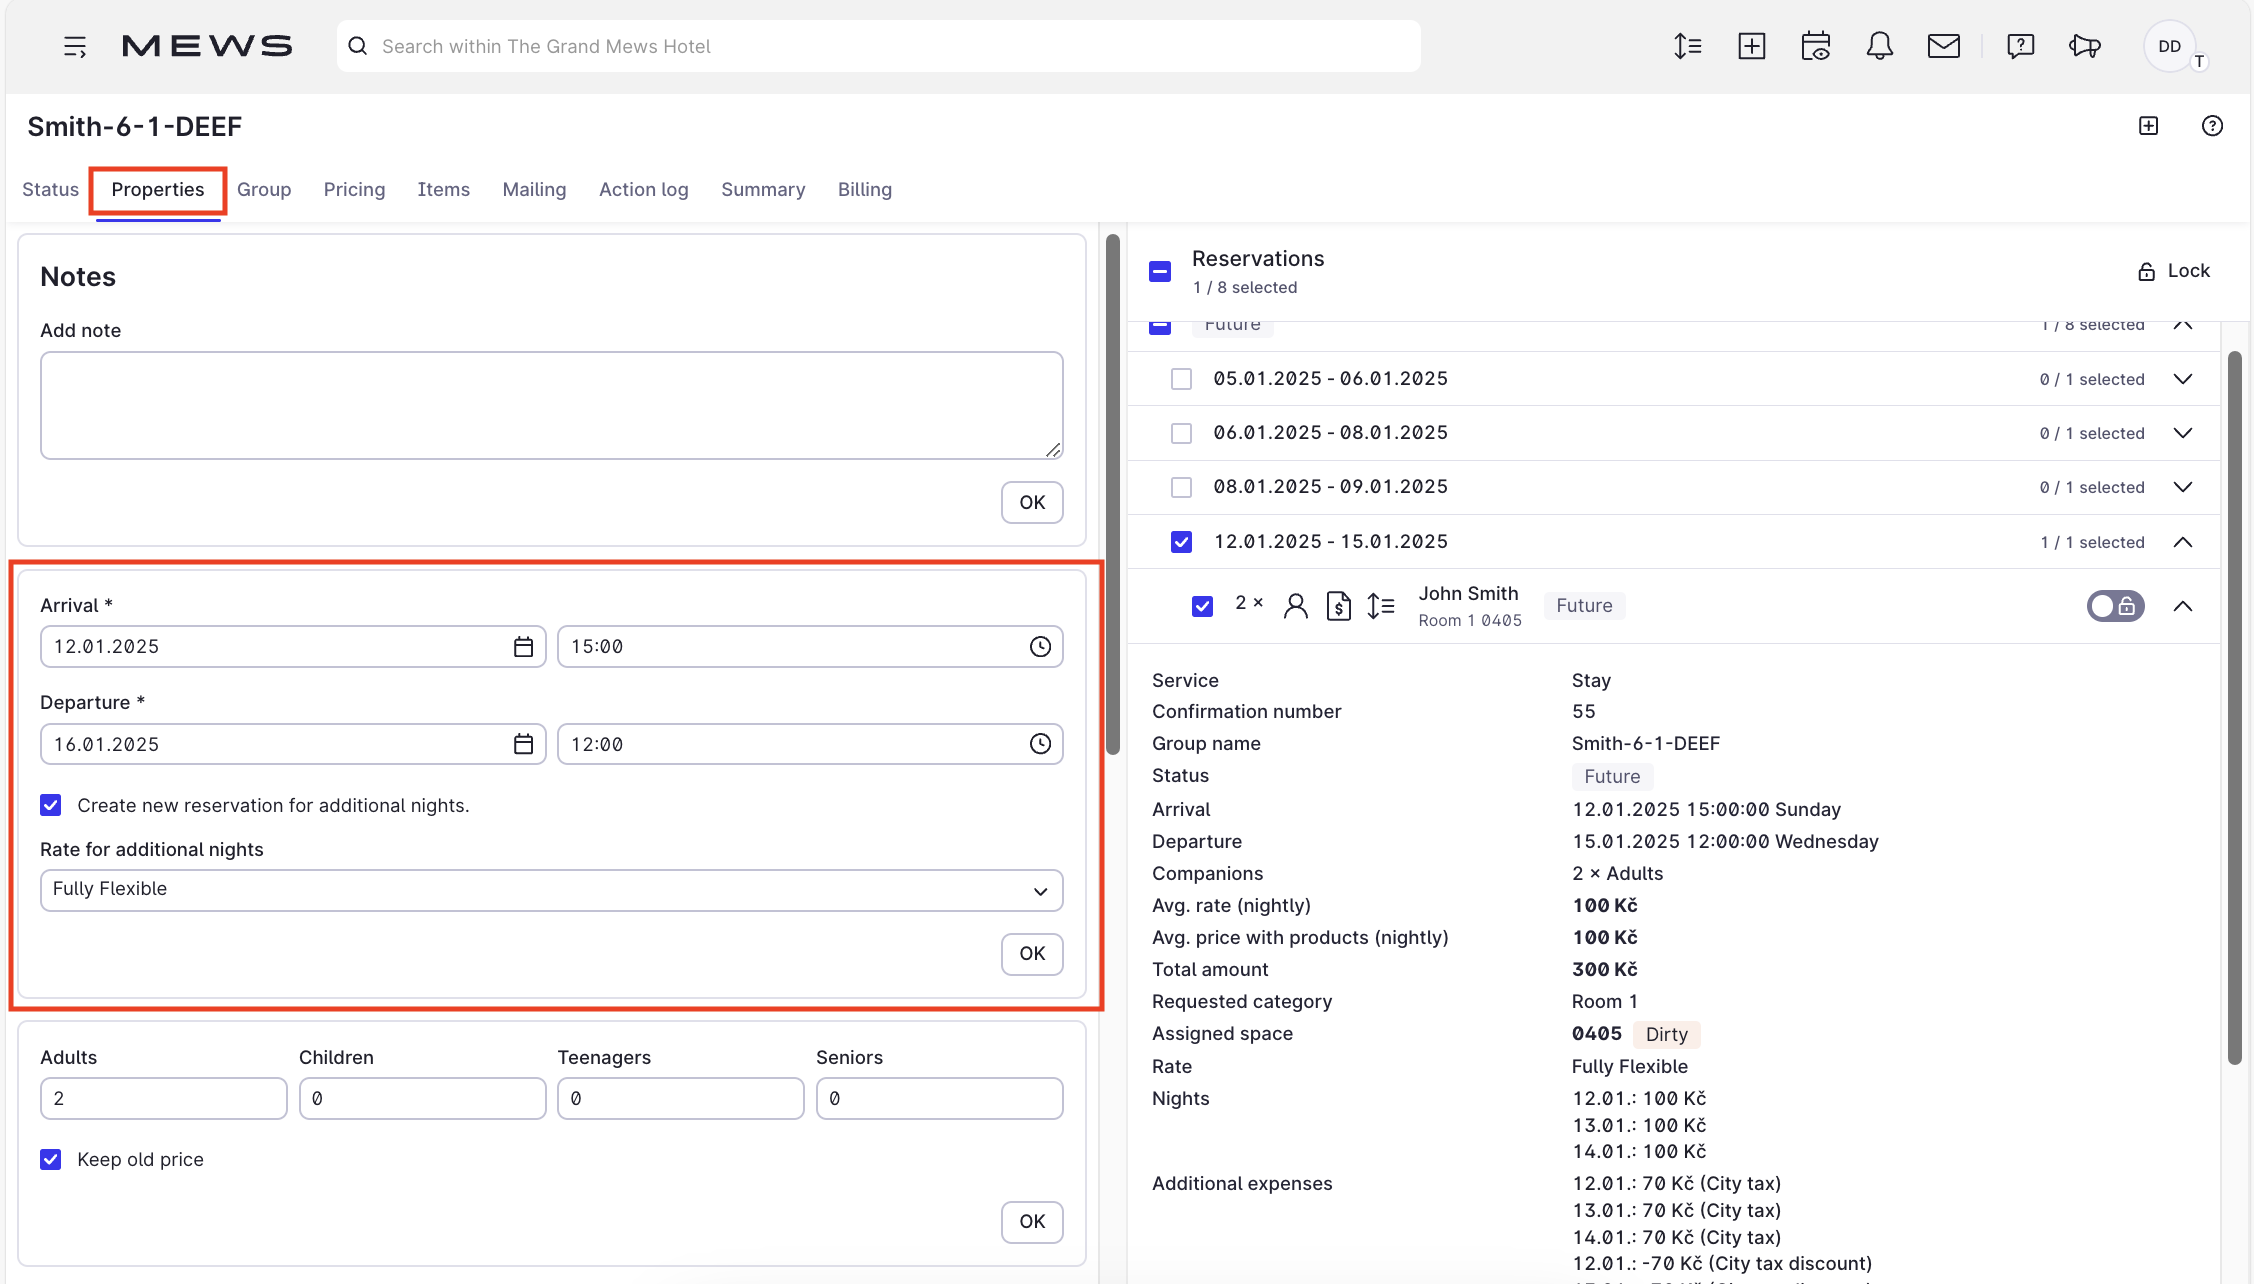
Task: Click the billing document icon on John Smith's row
Action: tap(1339, 606)
